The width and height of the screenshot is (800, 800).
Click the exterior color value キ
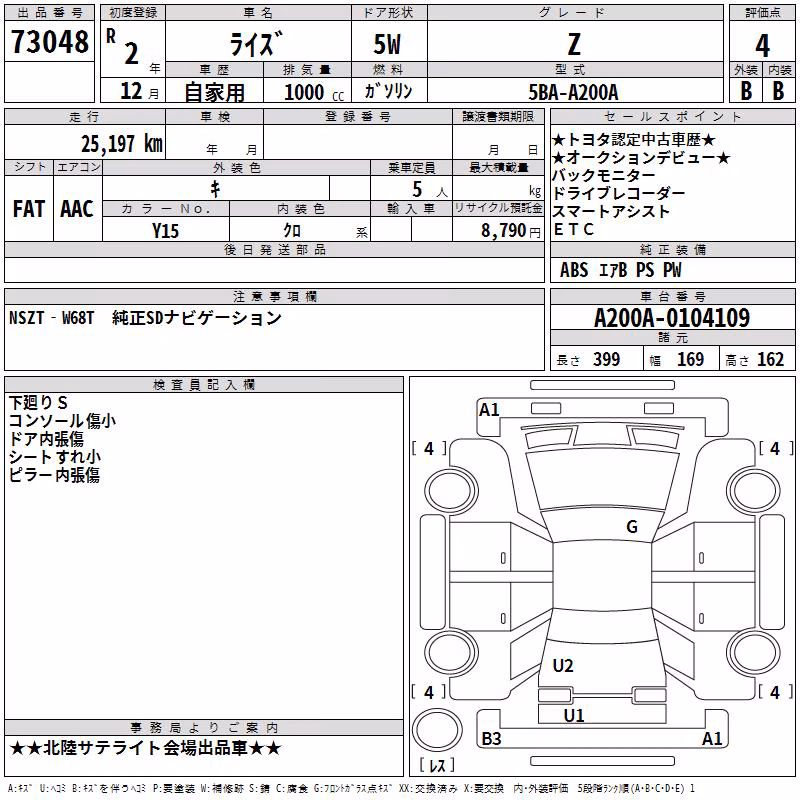[x=215, y=189]
